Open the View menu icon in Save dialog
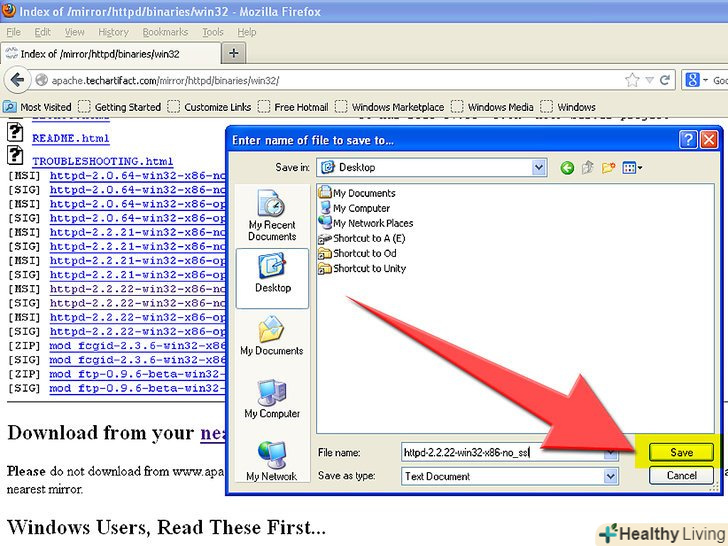 click(x=632, y=168)
